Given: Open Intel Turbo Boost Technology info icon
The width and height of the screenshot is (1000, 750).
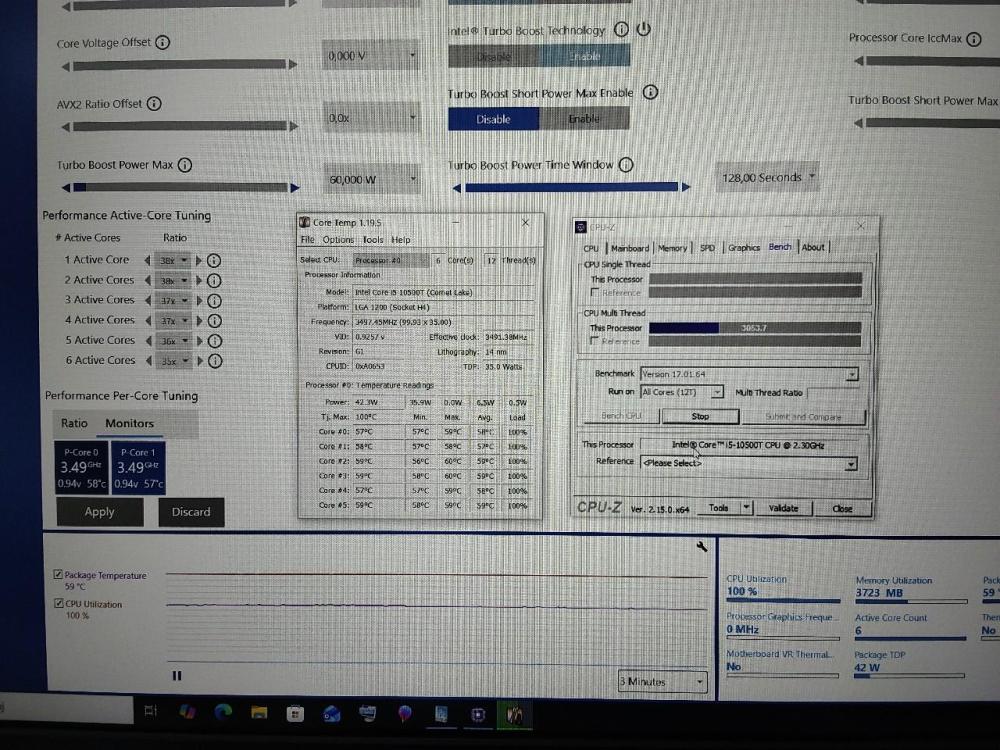Looking at the screenshot, I should [621, 29].
